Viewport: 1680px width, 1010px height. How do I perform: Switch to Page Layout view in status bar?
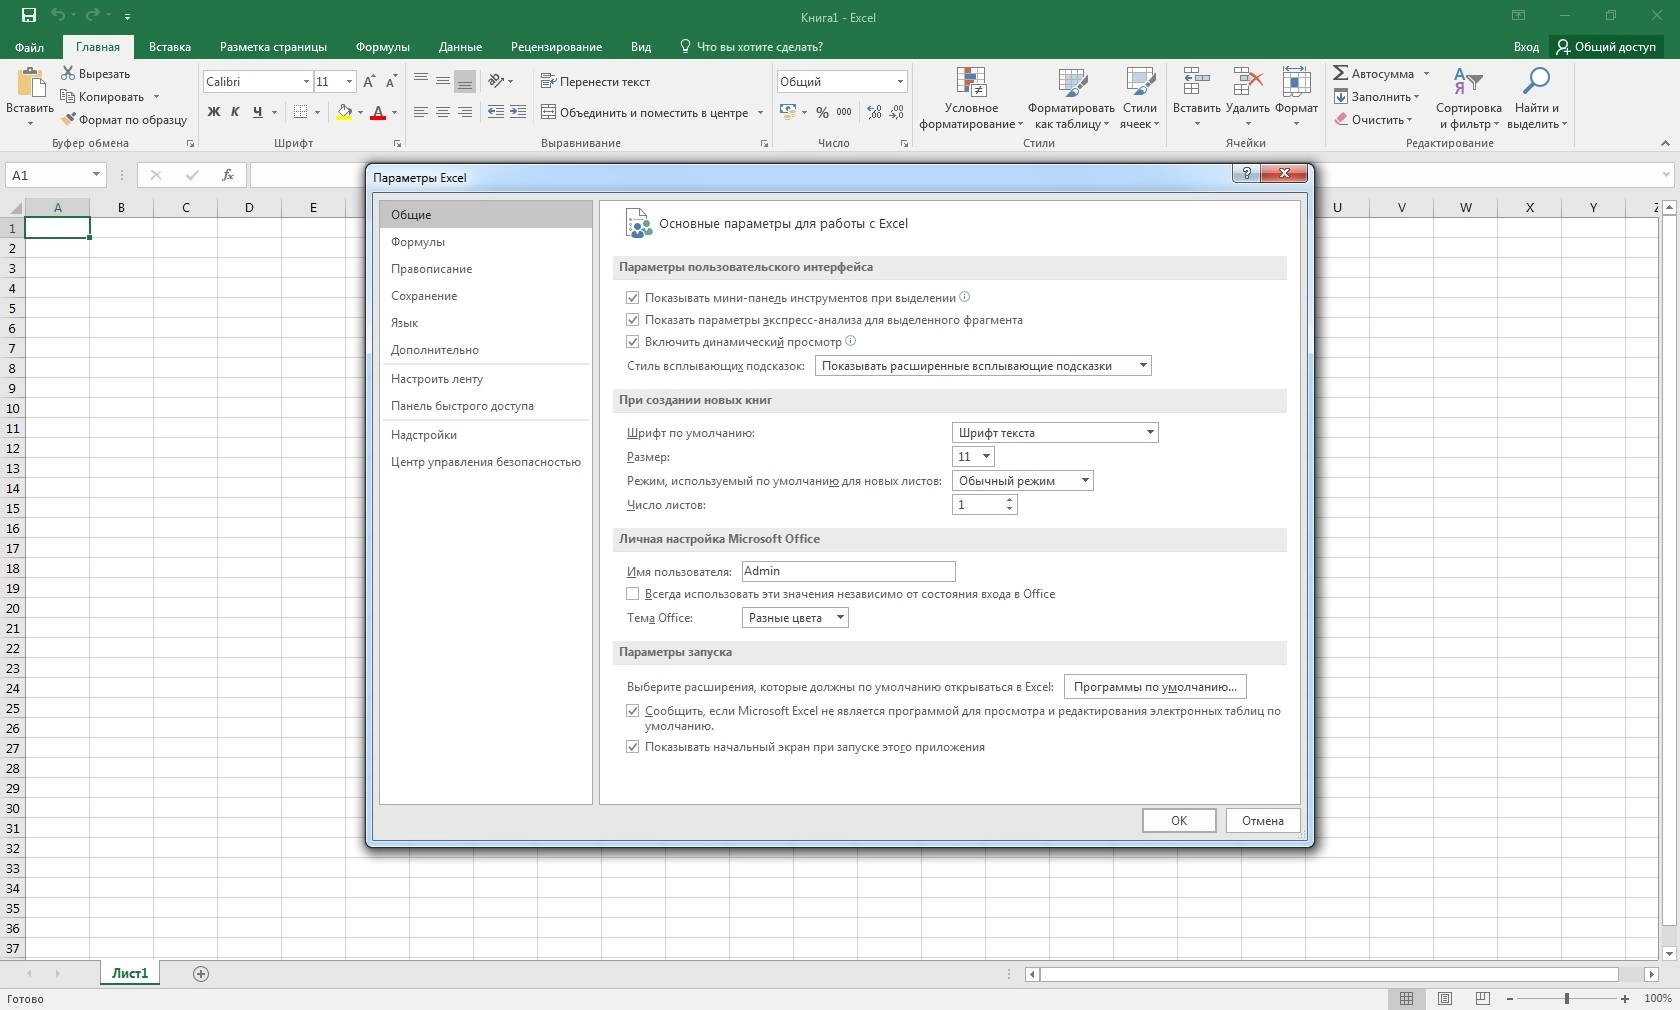click(1445, 998)
